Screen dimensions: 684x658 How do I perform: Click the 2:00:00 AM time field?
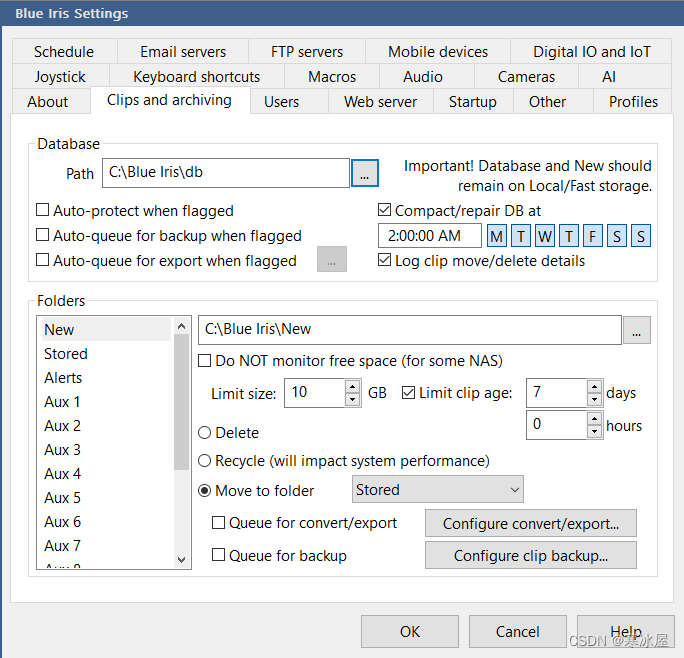click(x=430, y=236)
